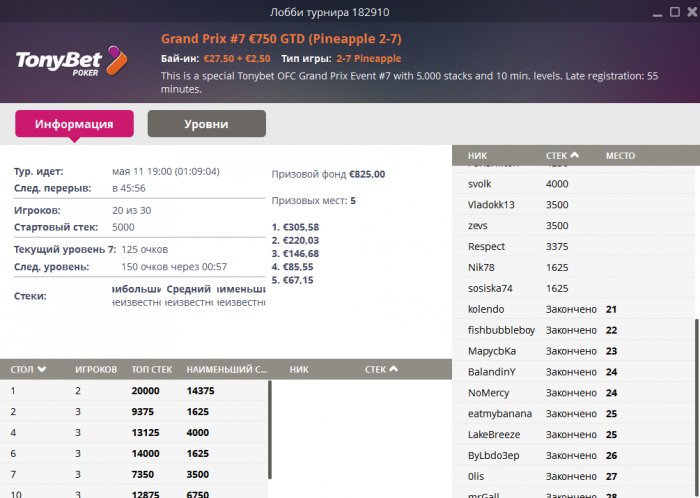Sort tables by the СТОЛ column arrow
This screenshot has height=498, width=700.
pyautogui.click(x=42, y=370)
